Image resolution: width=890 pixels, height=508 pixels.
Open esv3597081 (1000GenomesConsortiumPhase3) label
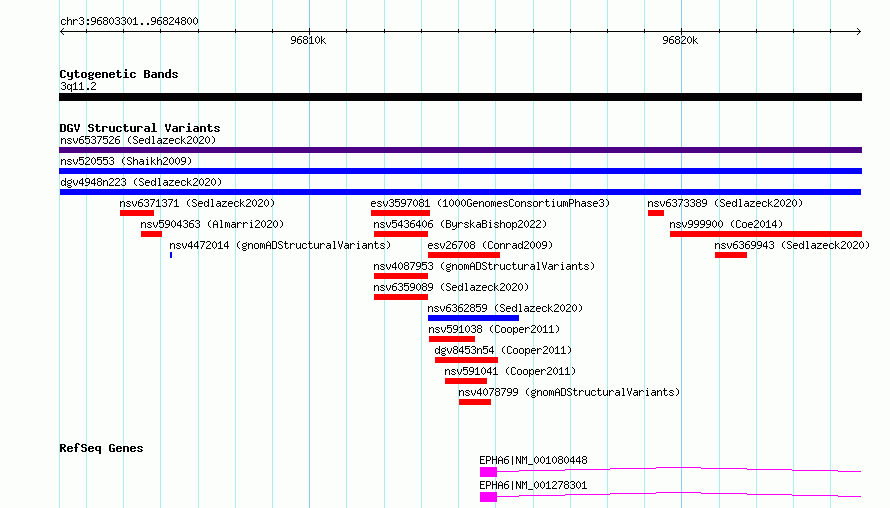490,203
